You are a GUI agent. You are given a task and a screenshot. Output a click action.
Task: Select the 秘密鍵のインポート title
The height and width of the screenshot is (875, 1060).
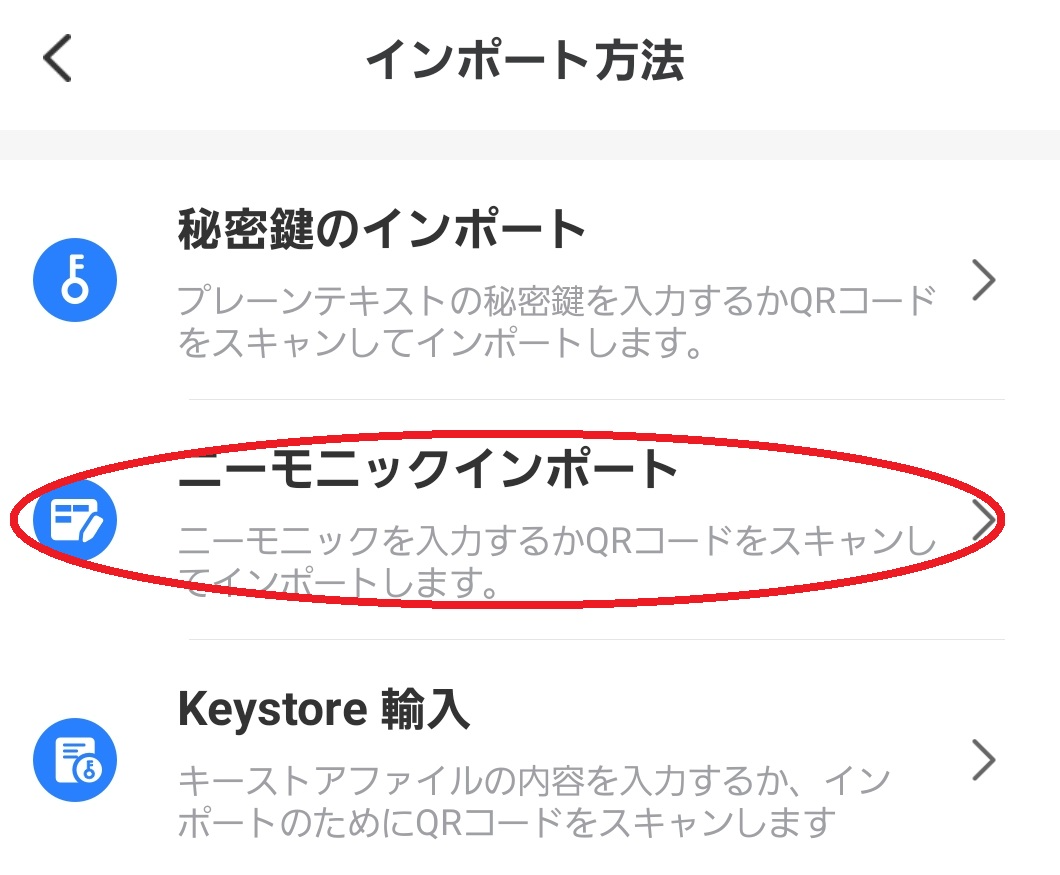pyautogui.click(x=382, y=229)
